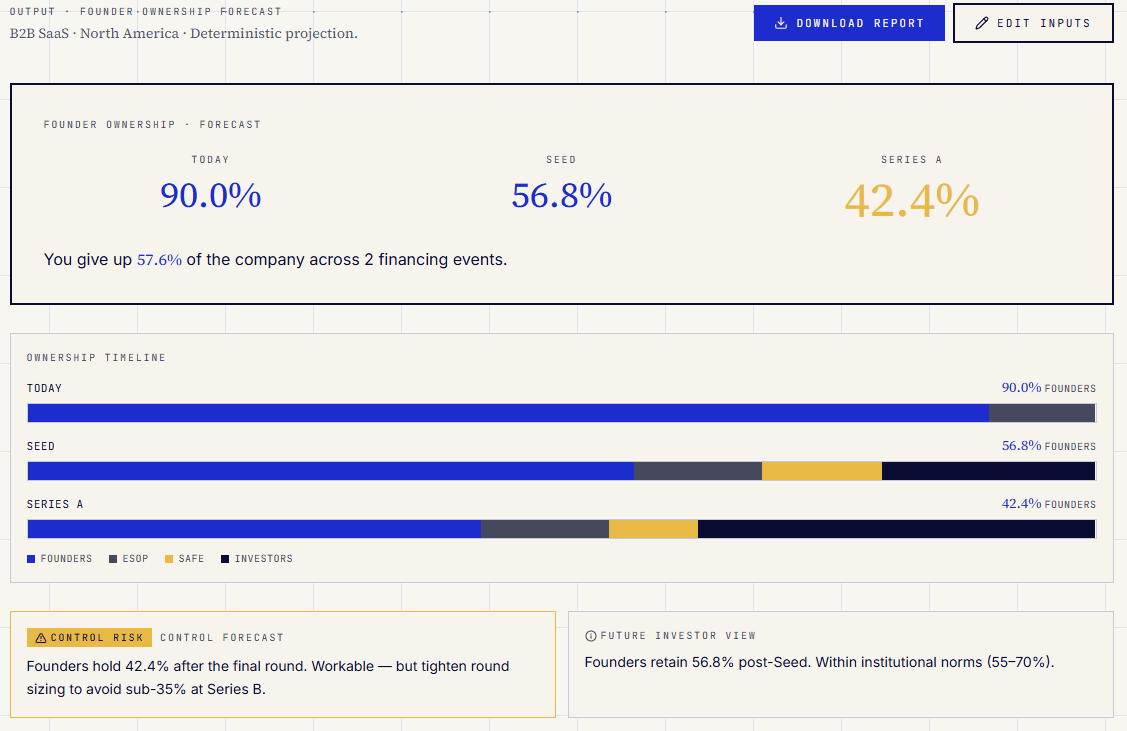
Task: Open Edit Inputs
Action: (x=1033, y=23)
